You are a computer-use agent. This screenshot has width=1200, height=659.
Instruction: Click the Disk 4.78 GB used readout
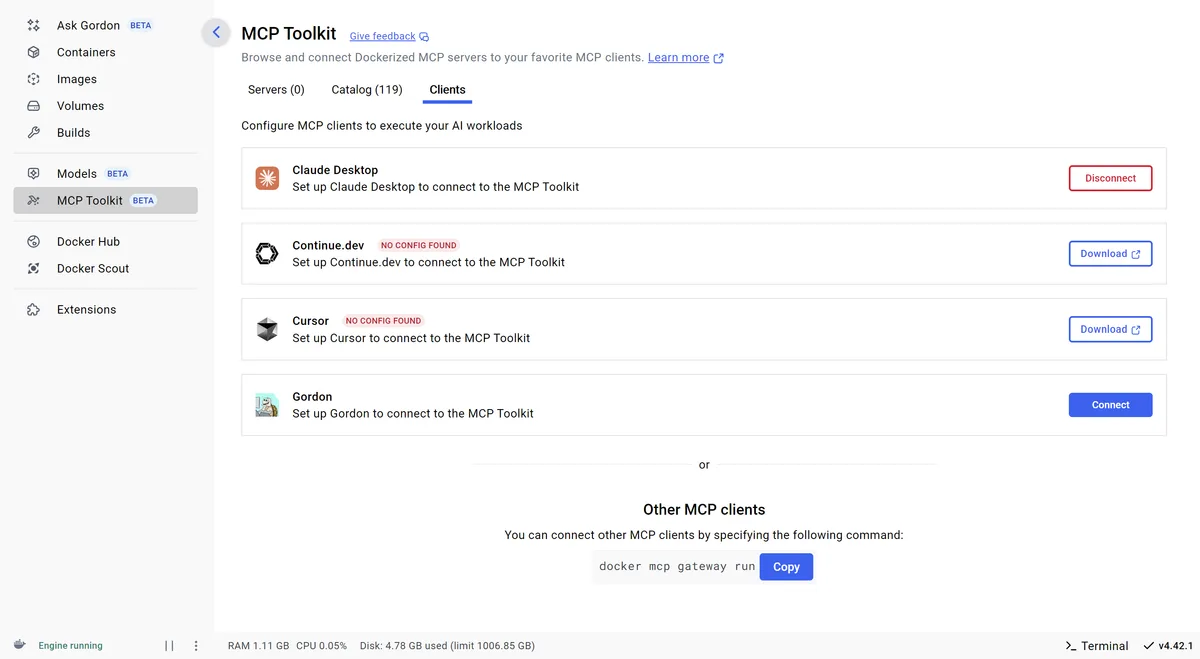446,646
